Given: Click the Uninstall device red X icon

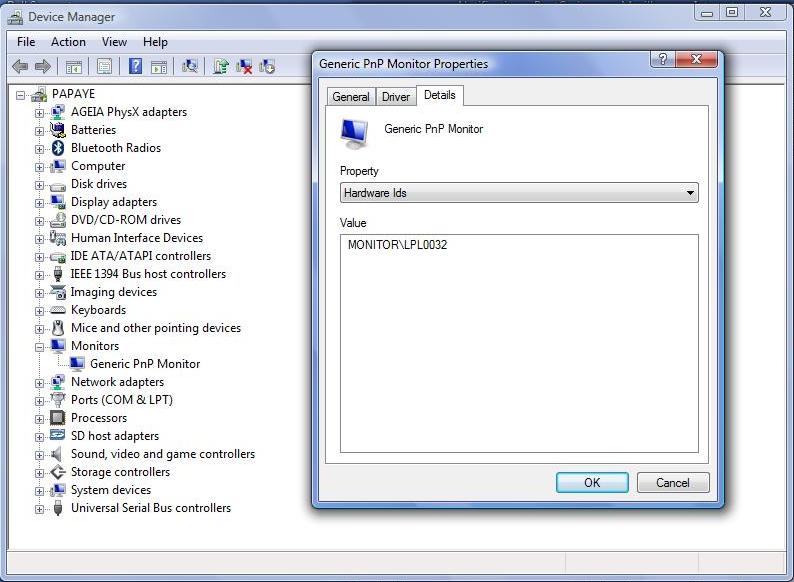Looking at the screenshot, I should 244,66.
